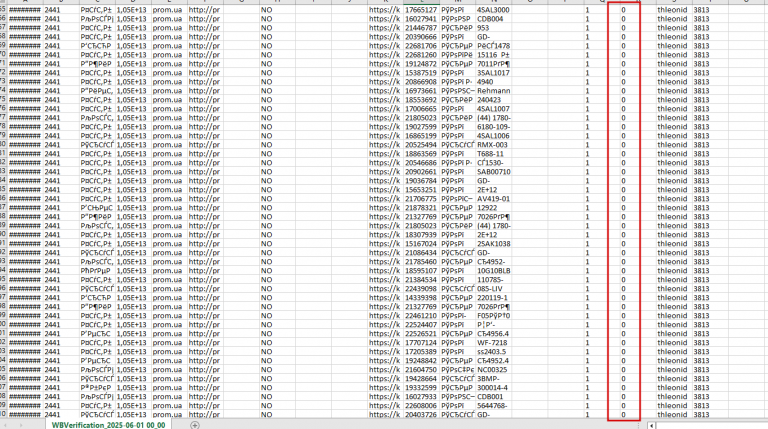Select cell with code 3BMP-
Viewport: 768px width, 429px height.
pos(493,379)
